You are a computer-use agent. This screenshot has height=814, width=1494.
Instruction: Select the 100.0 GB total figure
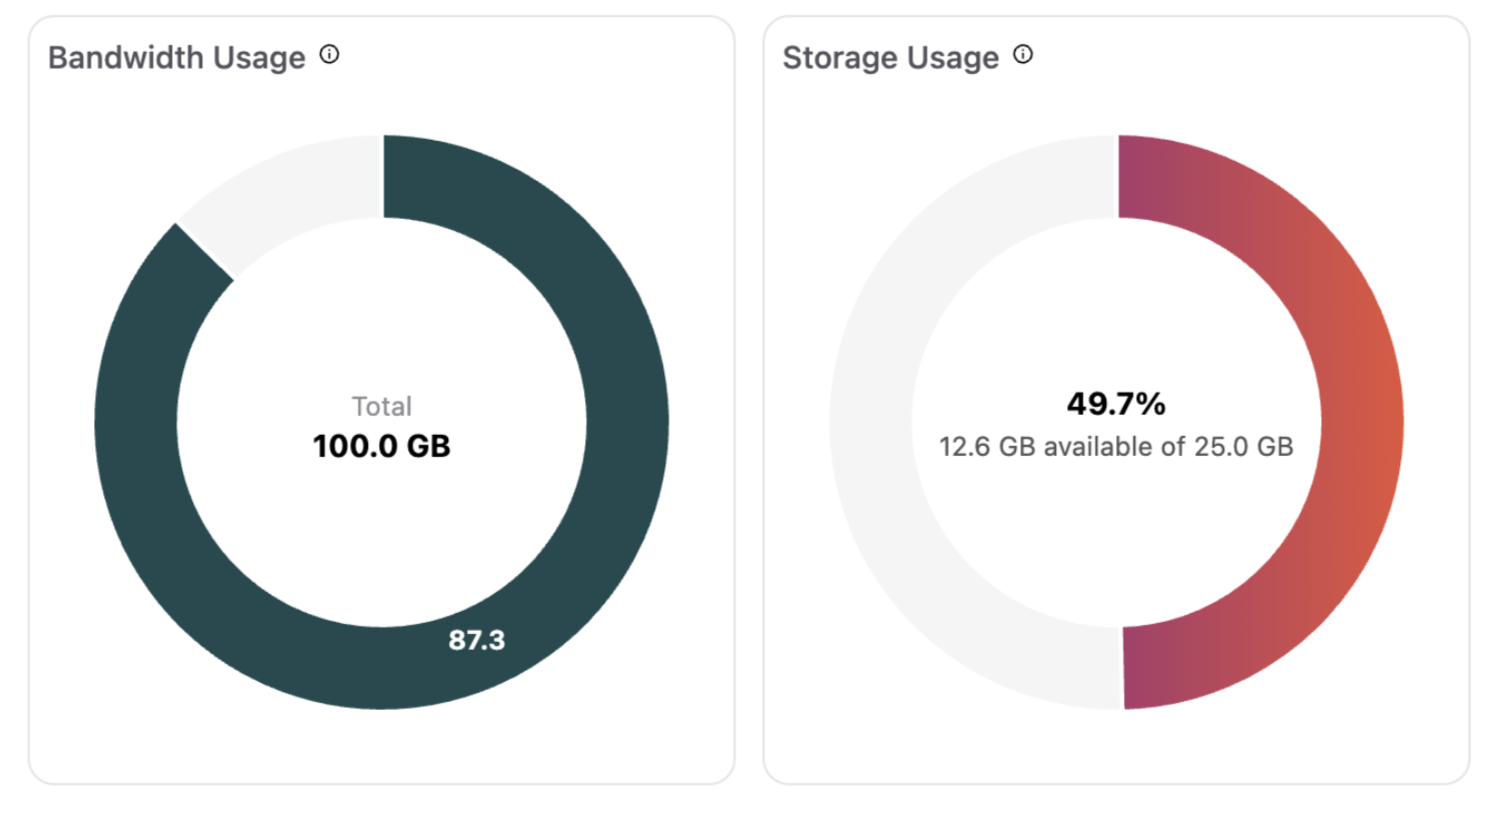click(x=382, y=446)
